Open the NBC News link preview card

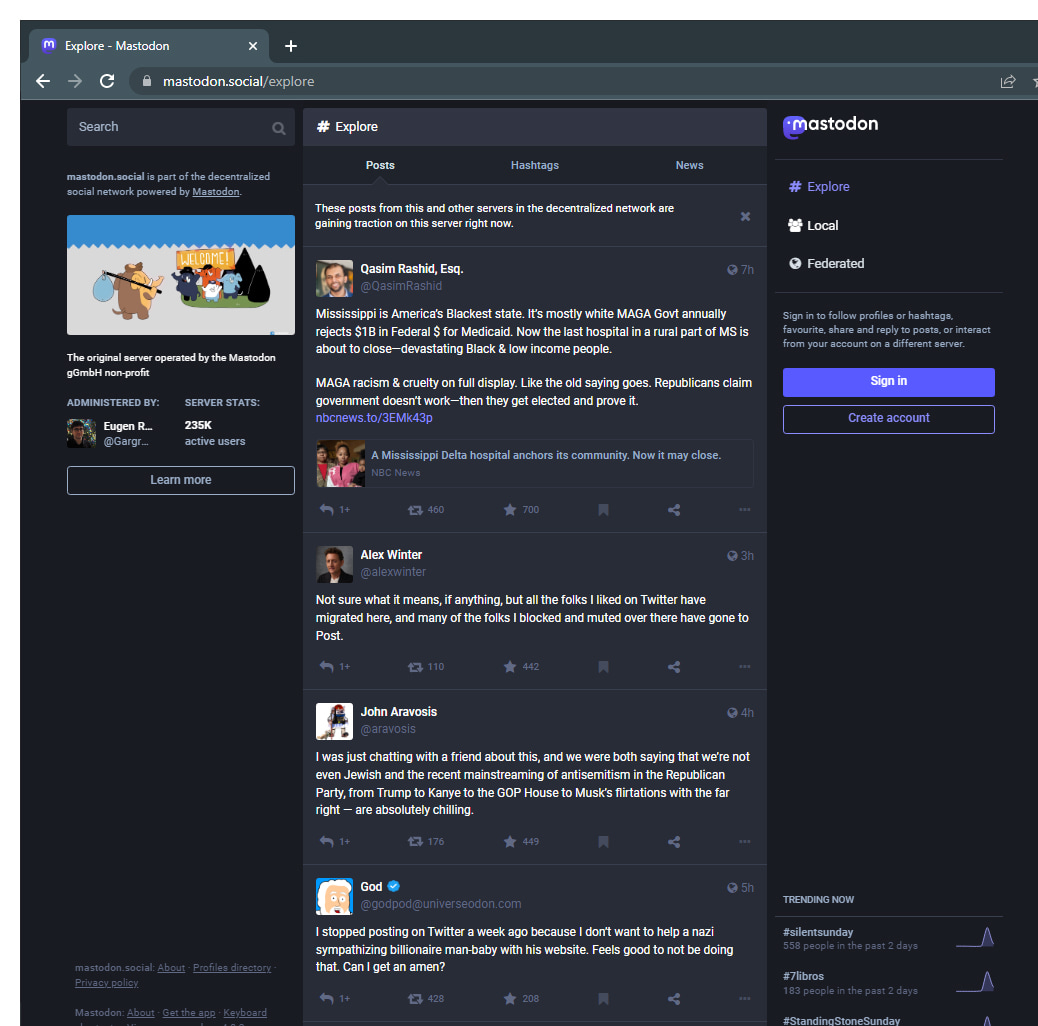[534, 462]
